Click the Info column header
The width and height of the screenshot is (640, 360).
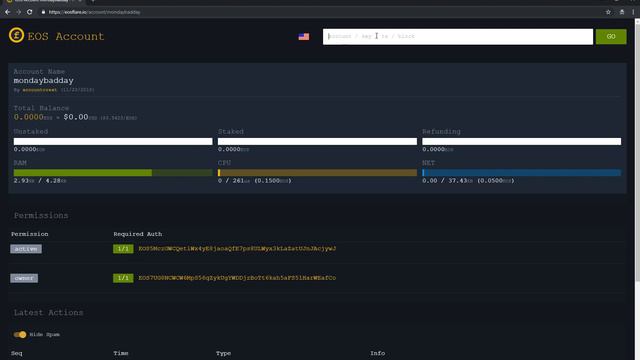378,353
